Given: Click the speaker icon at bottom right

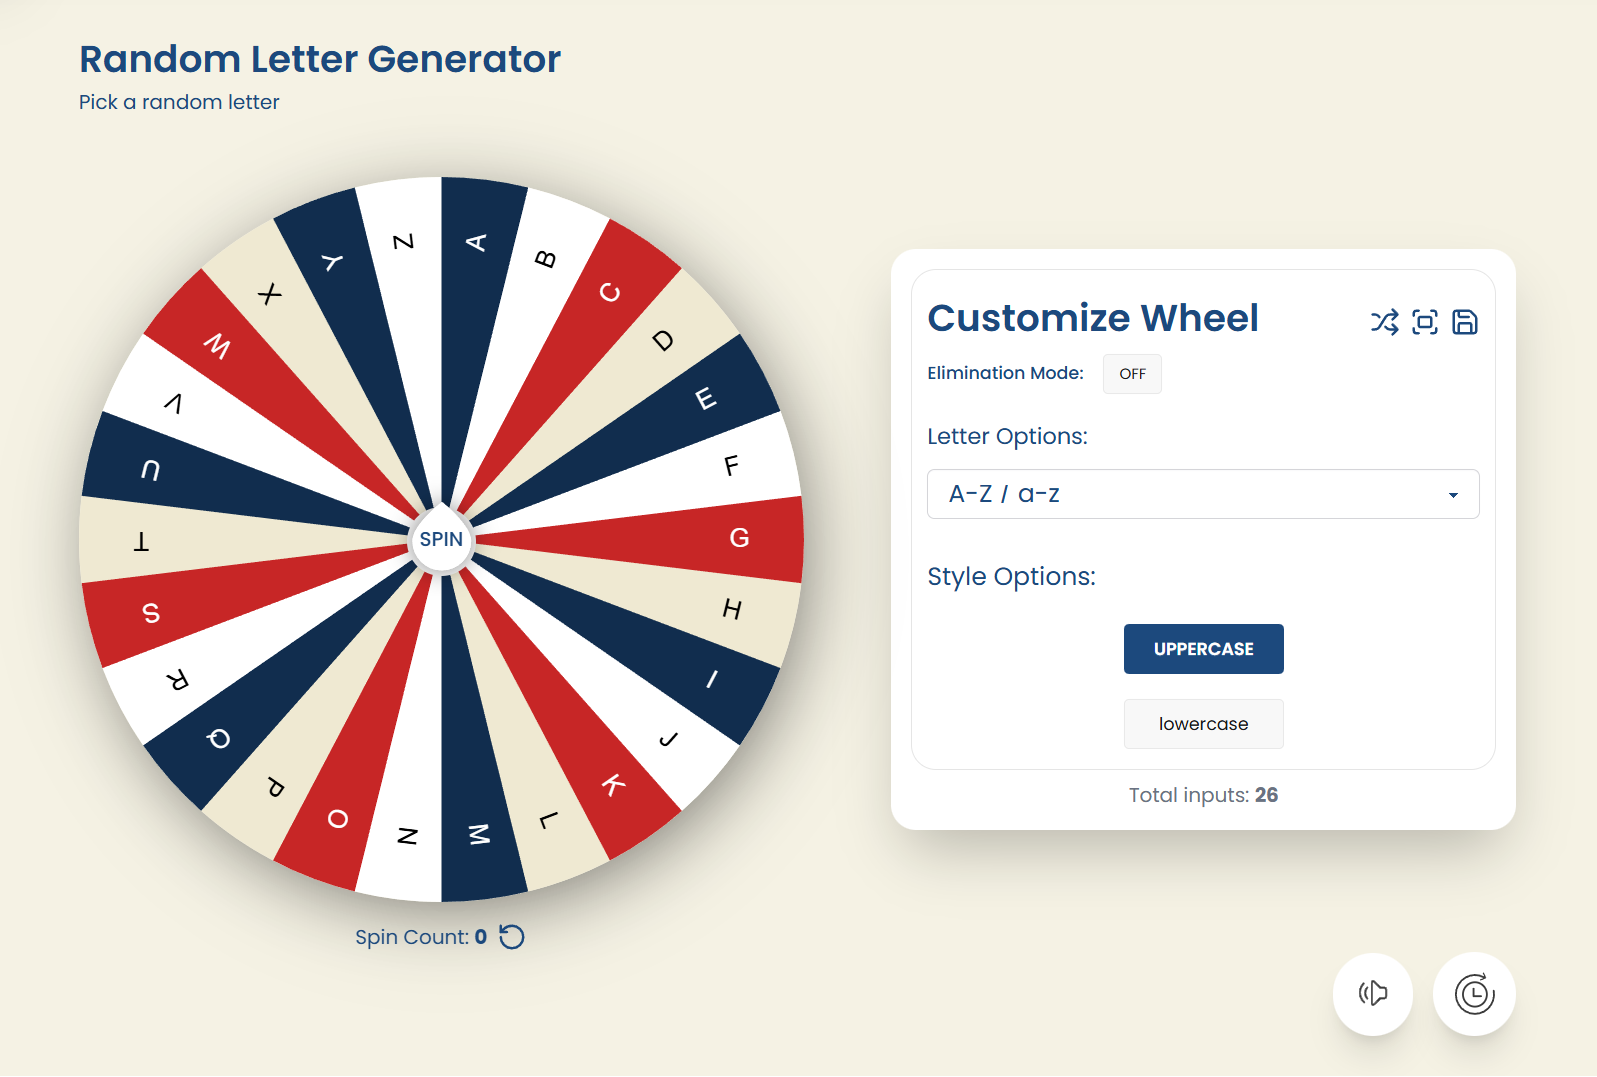Looking at the screenshot, I should [1372, 993].
